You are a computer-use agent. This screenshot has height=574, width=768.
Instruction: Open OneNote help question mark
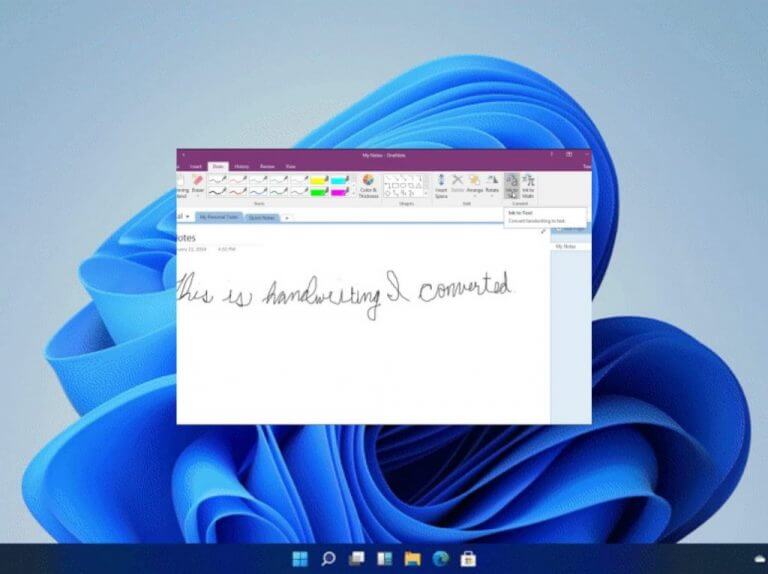pos(551,154)
